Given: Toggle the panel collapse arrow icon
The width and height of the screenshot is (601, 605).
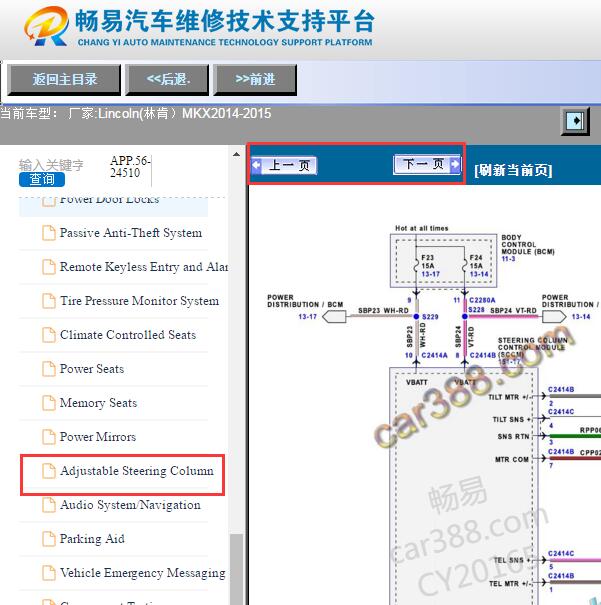Looking at the screenshot, I should (x=575, y=121).
